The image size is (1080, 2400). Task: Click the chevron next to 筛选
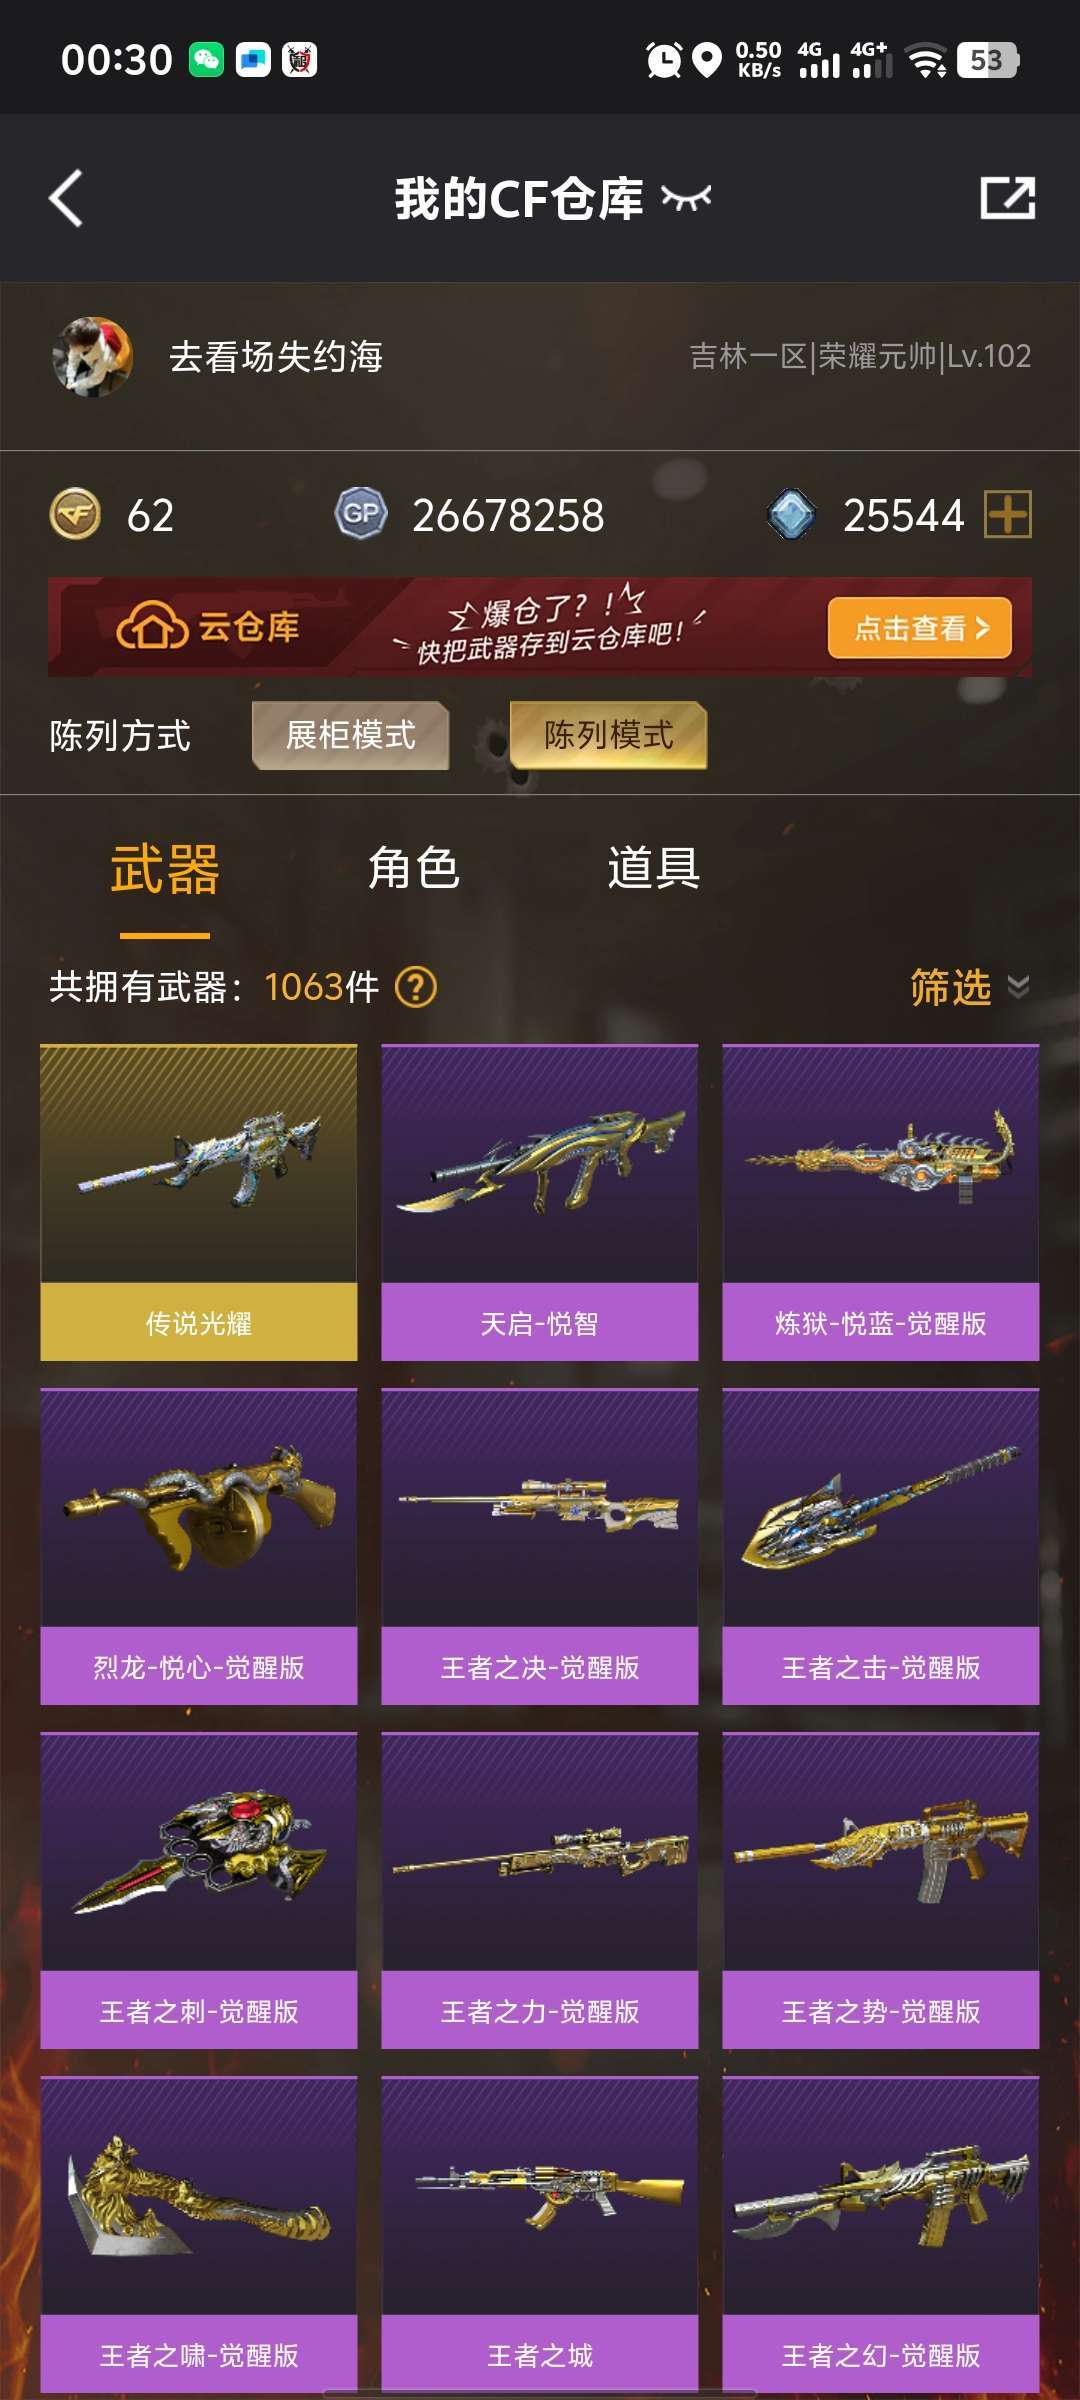[1018, 987]
